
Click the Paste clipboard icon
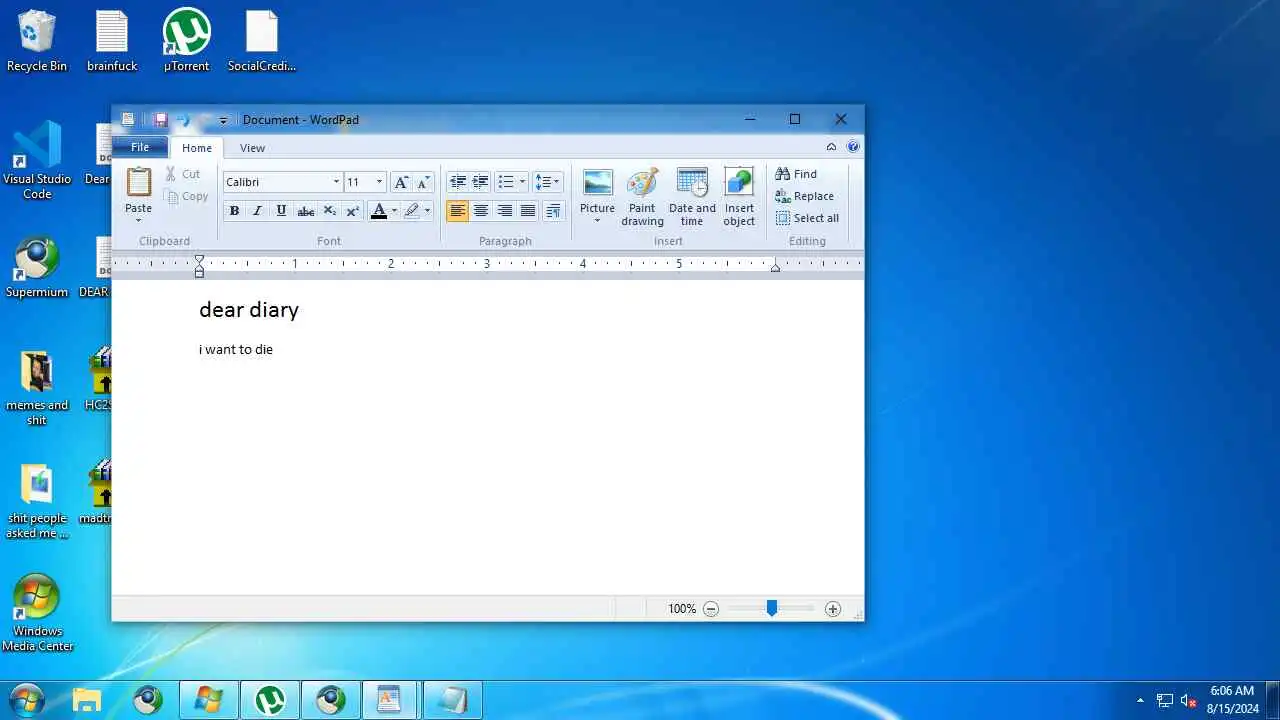pyautogui.click(x=138, y=183)
